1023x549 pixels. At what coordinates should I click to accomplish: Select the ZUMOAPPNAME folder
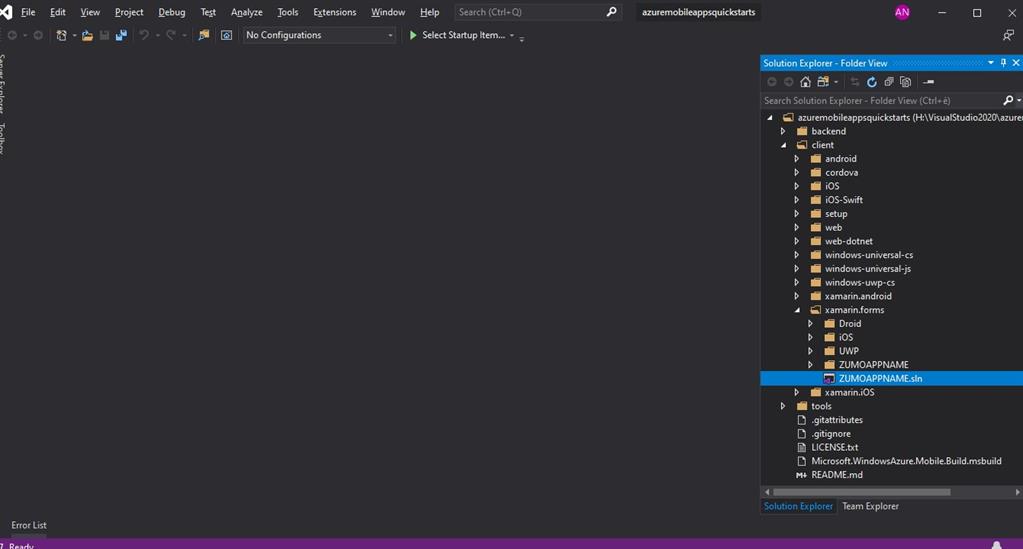(x=874, y=365)
